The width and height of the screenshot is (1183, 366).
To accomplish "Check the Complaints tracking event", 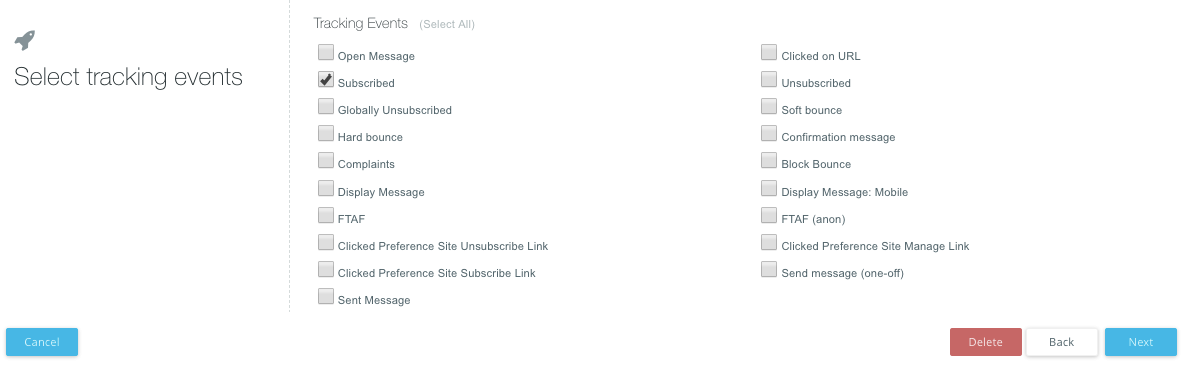I will click(325, 161).
